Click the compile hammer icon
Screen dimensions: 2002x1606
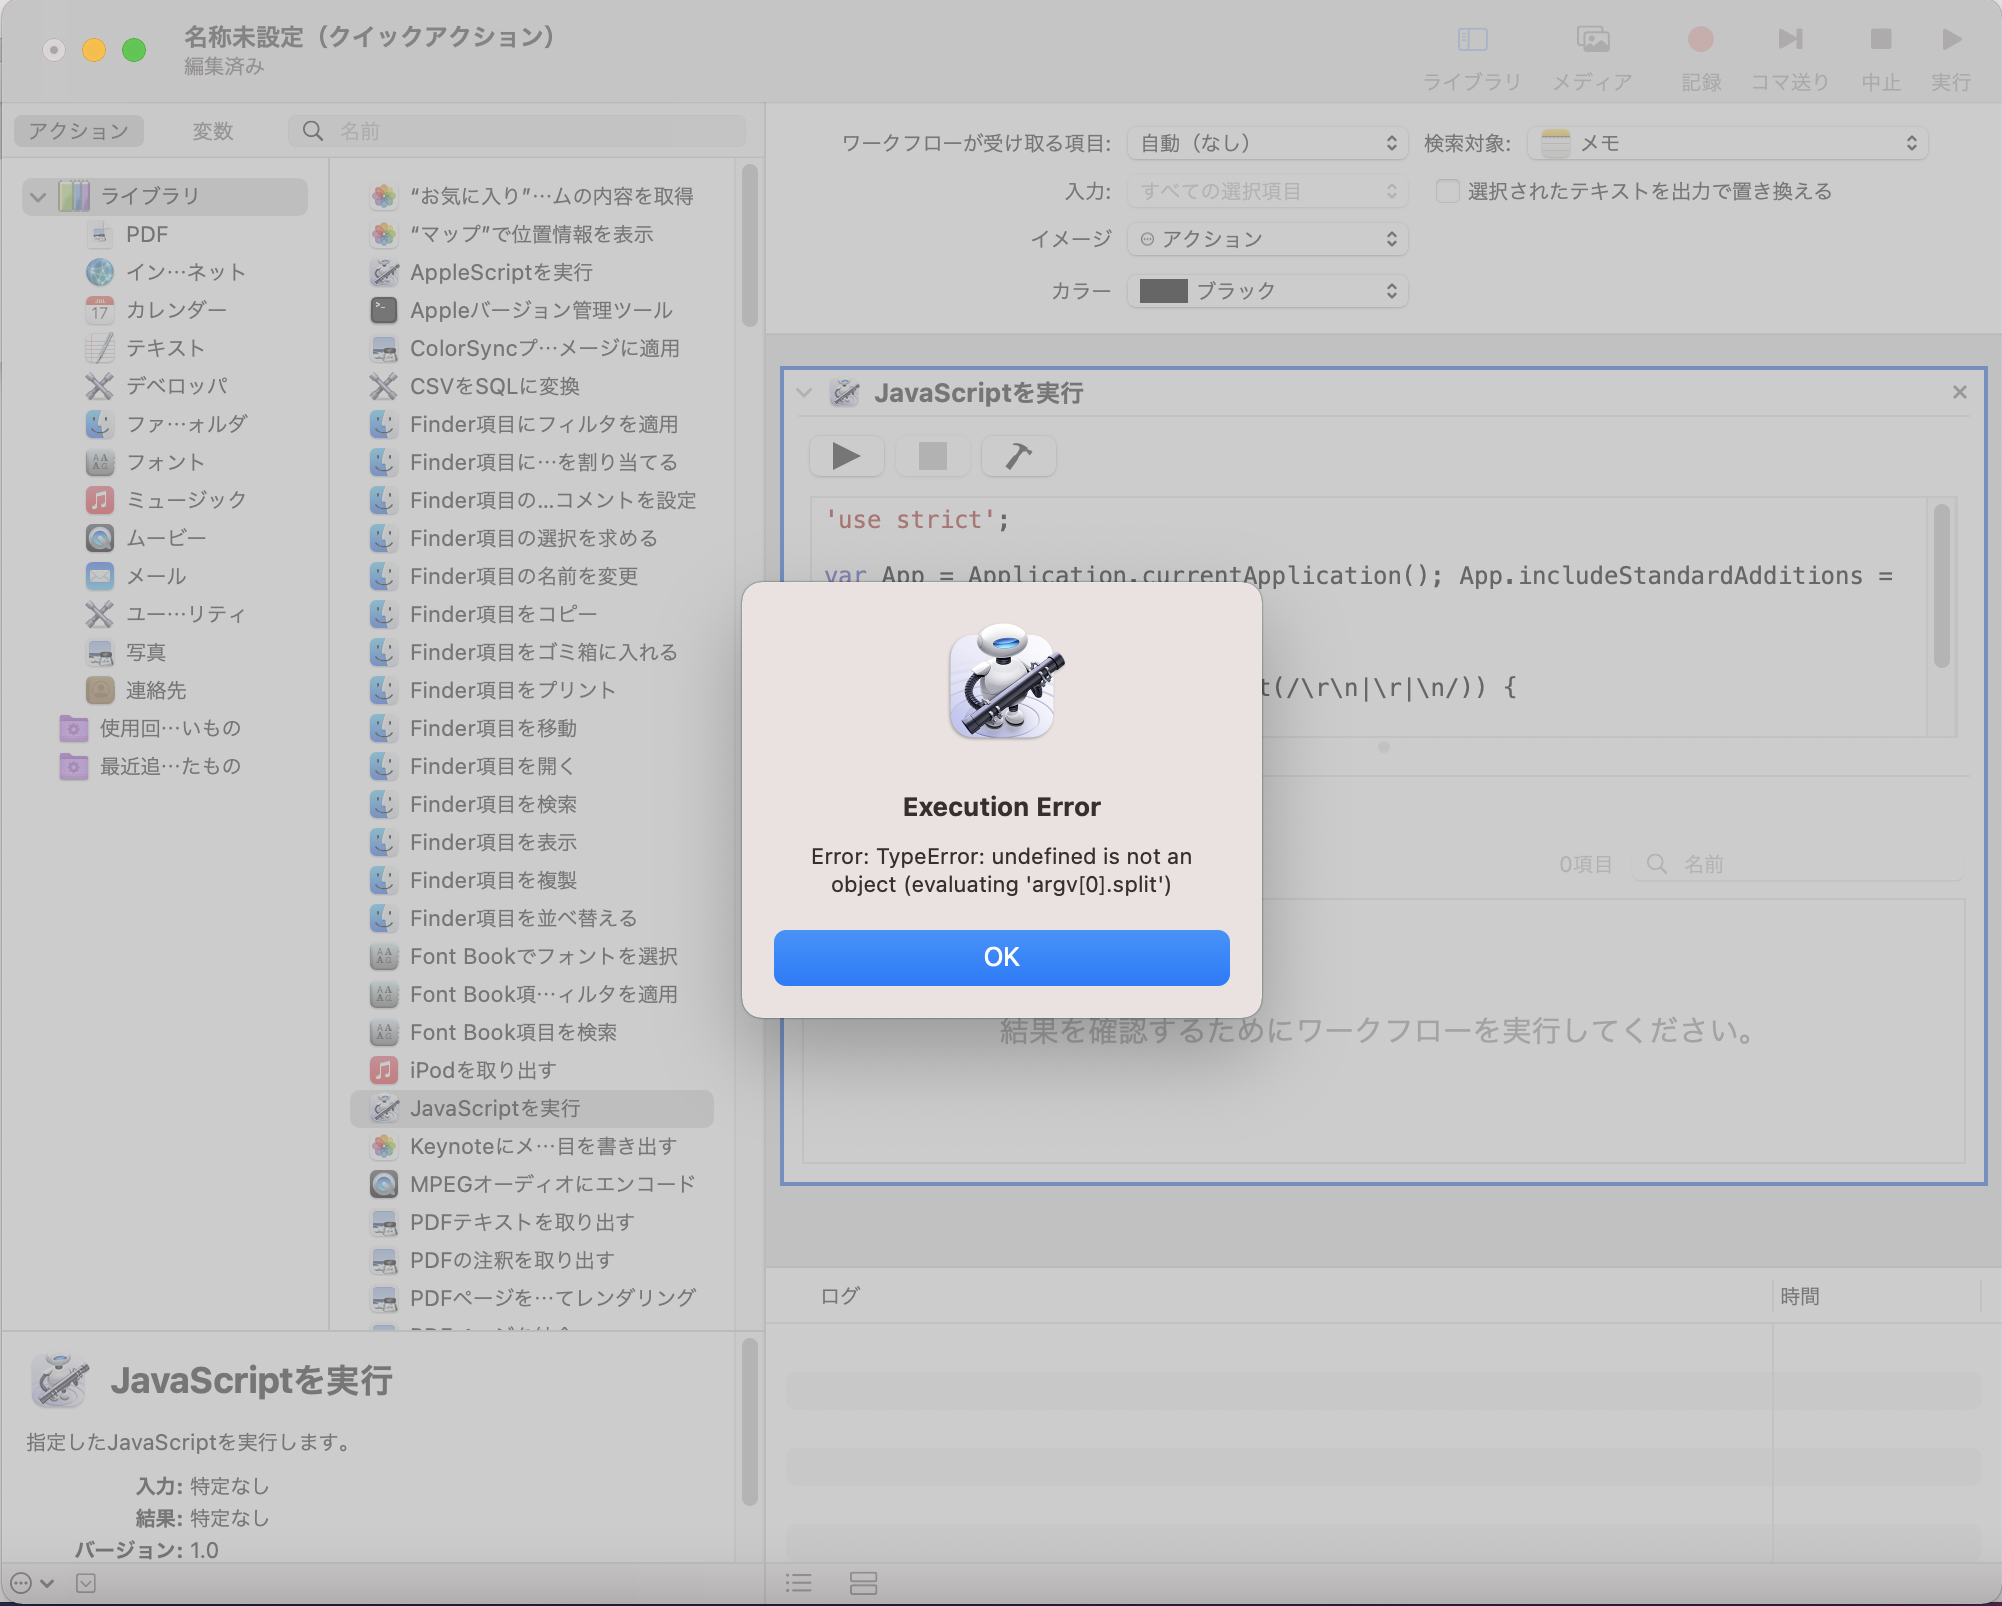tap(1018, 456)
